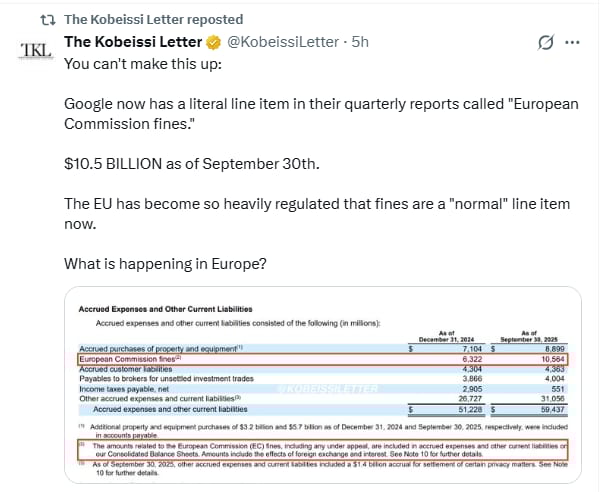The width and height of the screenshot is (601, 492).
Task: Click "You can't make this up:" text
Action: (143, 64)
